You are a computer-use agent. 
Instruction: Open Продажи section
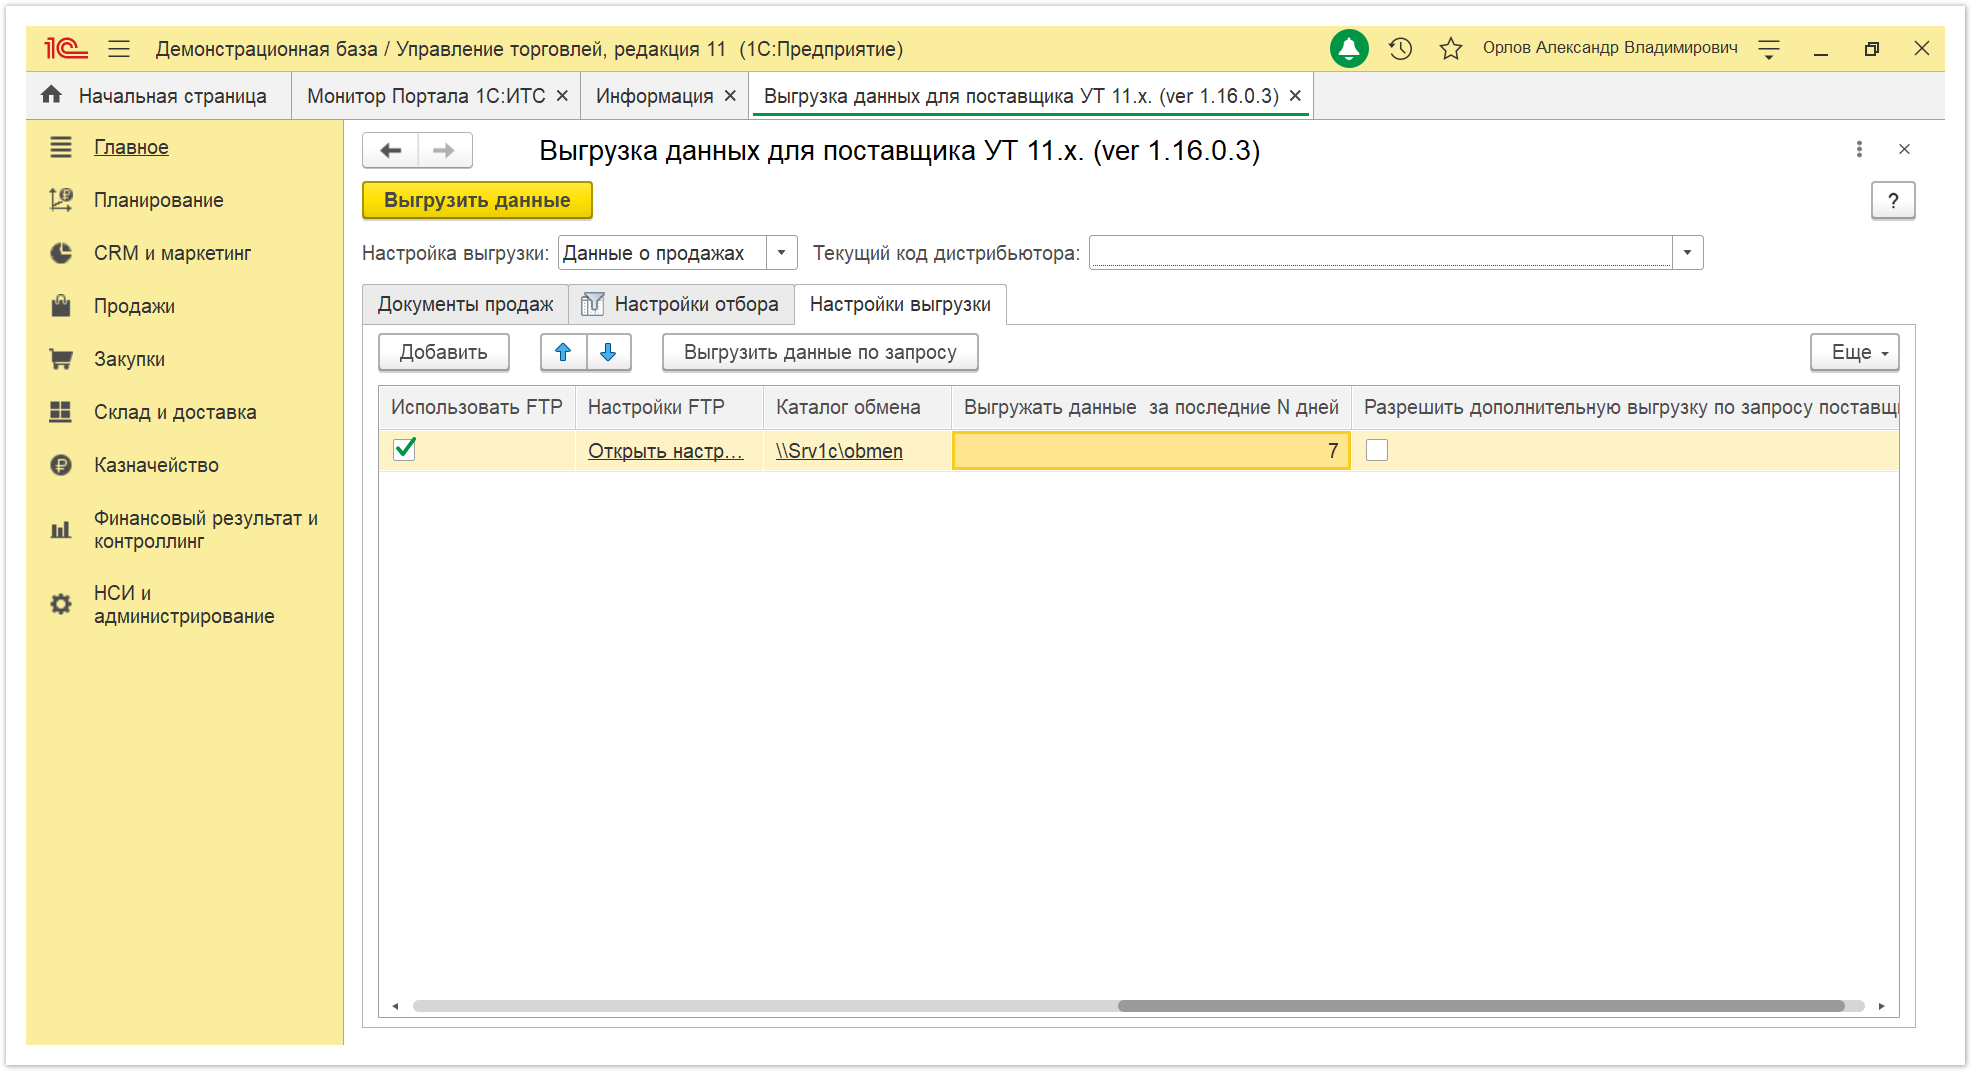134,306
